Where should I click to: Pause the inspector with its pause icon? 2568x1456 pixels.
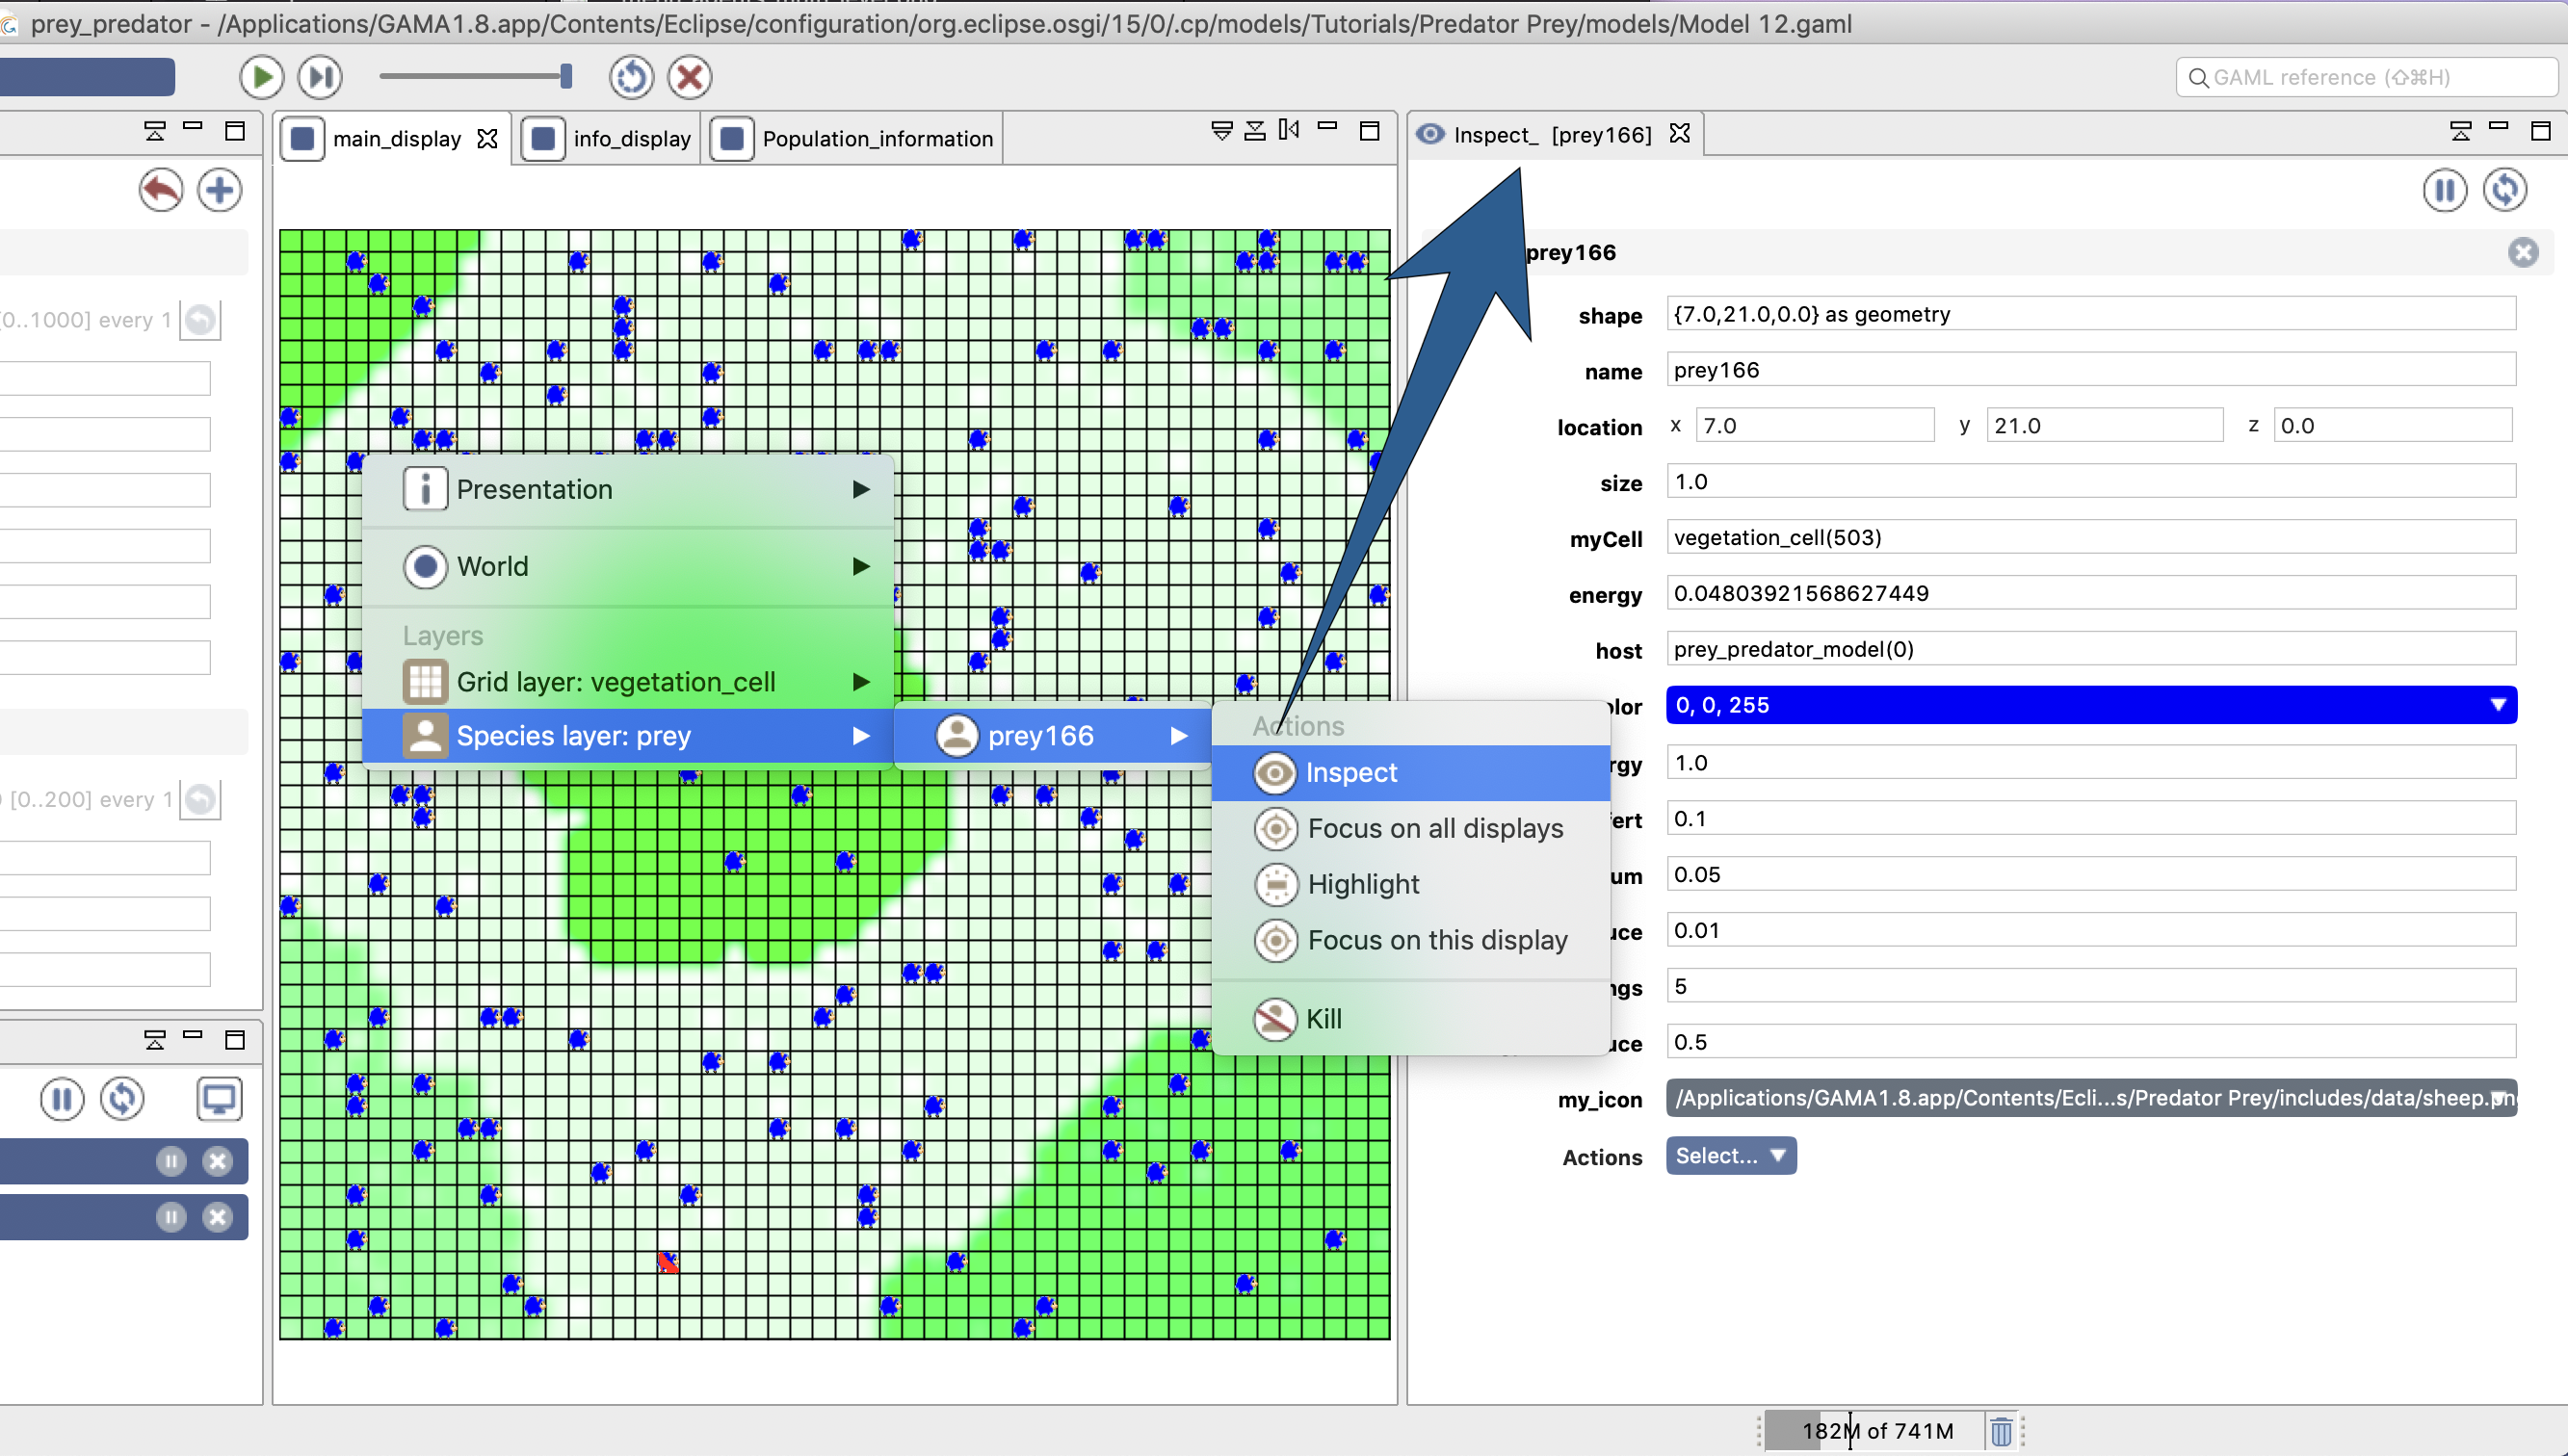[x=2445, y=190]
